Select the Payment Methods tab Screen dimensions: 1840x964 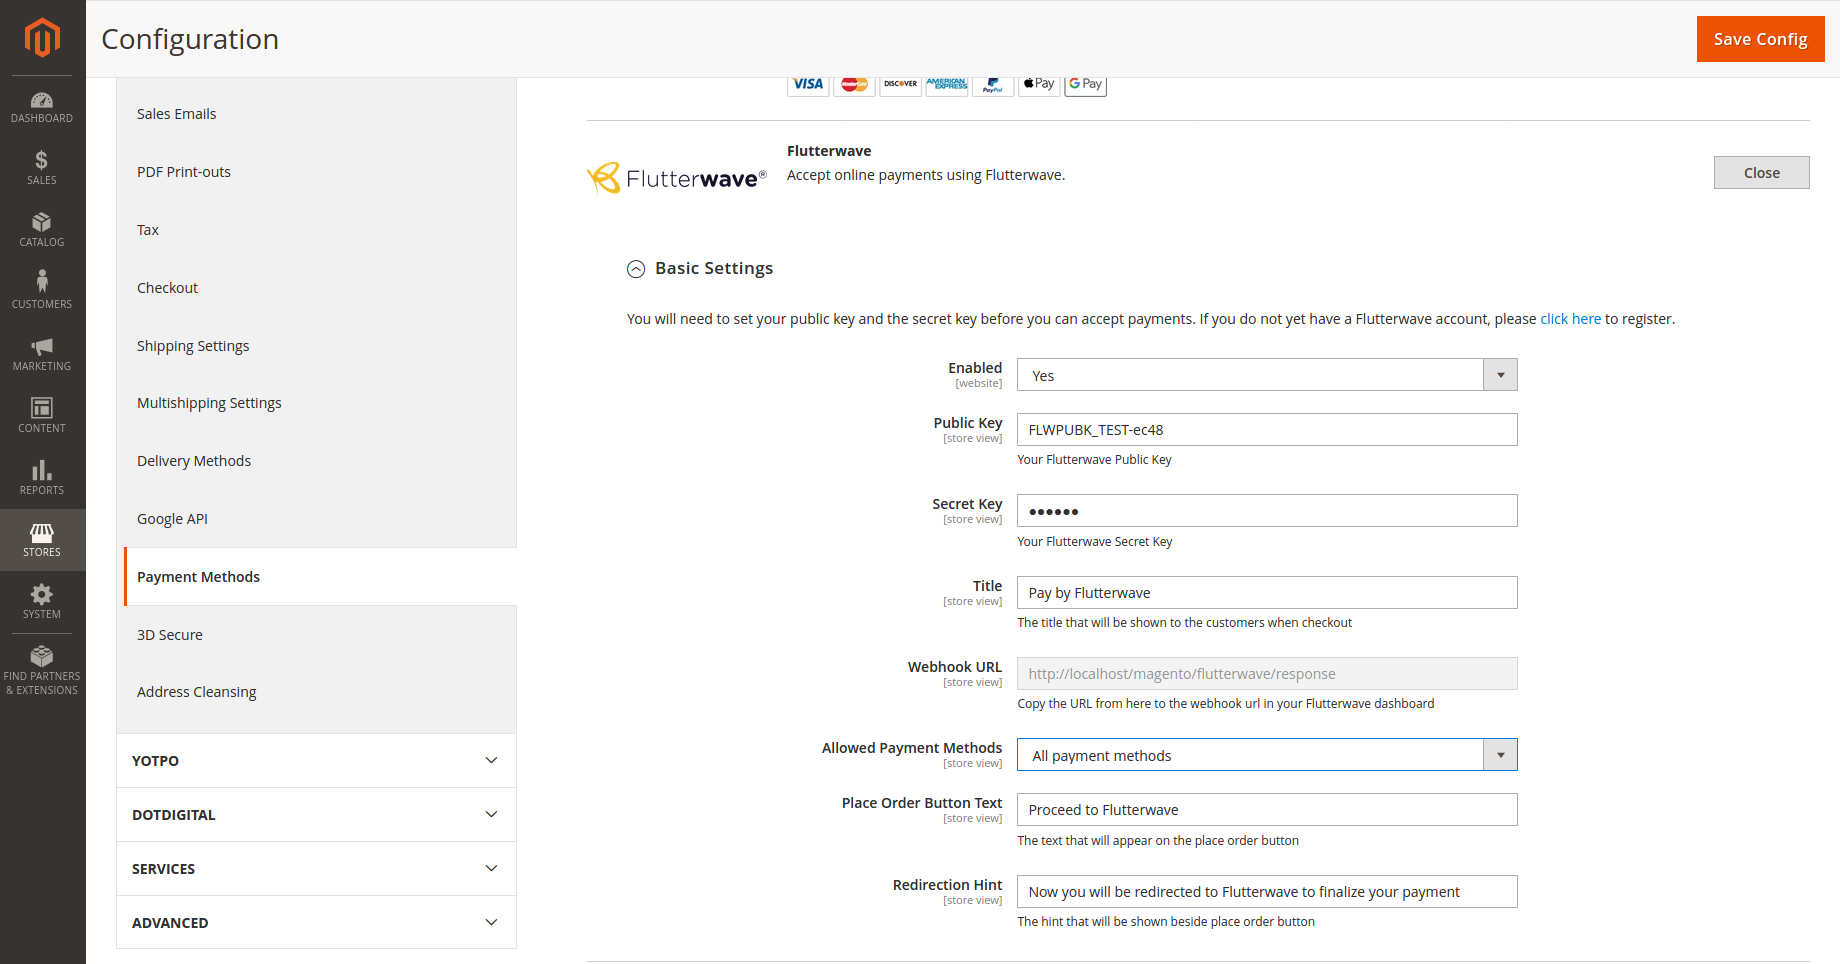[199, 577]
